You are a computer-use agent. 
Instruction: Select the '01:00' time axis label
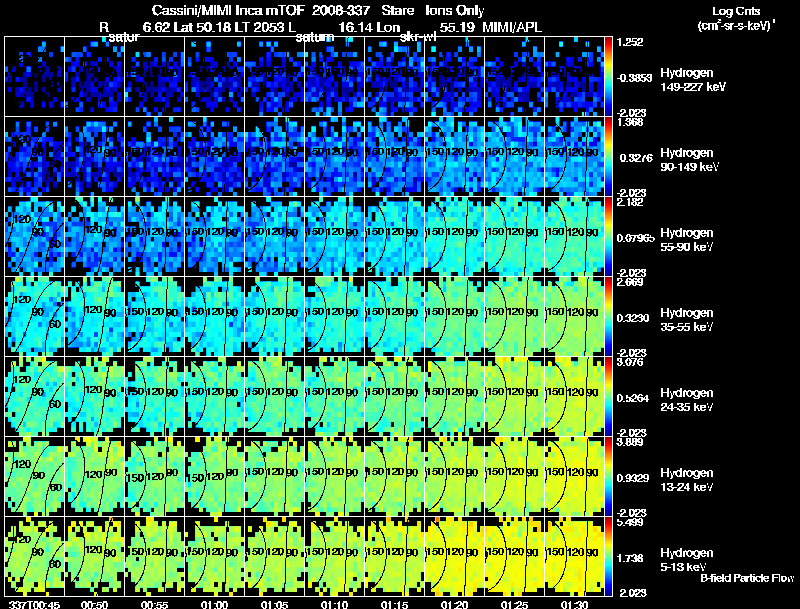[x=214, y=605]
